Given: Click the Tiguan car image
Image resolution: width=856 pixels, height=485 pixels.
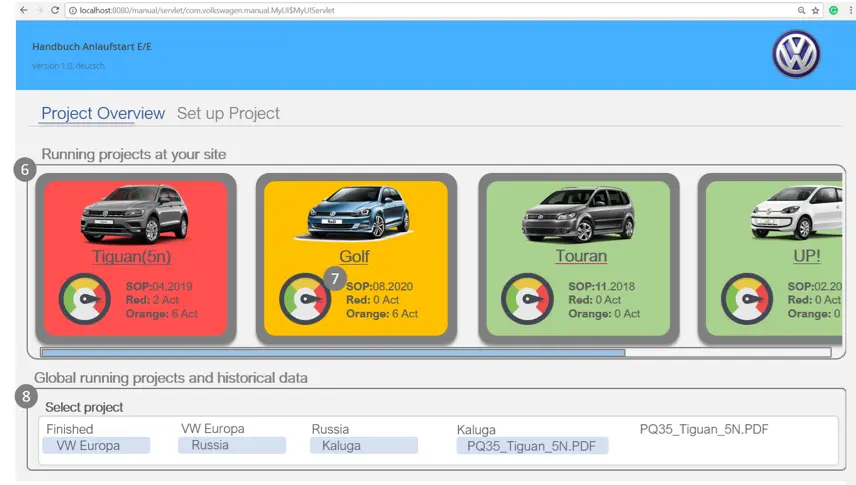Looking at the screenshot, I should [x=135, y=214].
